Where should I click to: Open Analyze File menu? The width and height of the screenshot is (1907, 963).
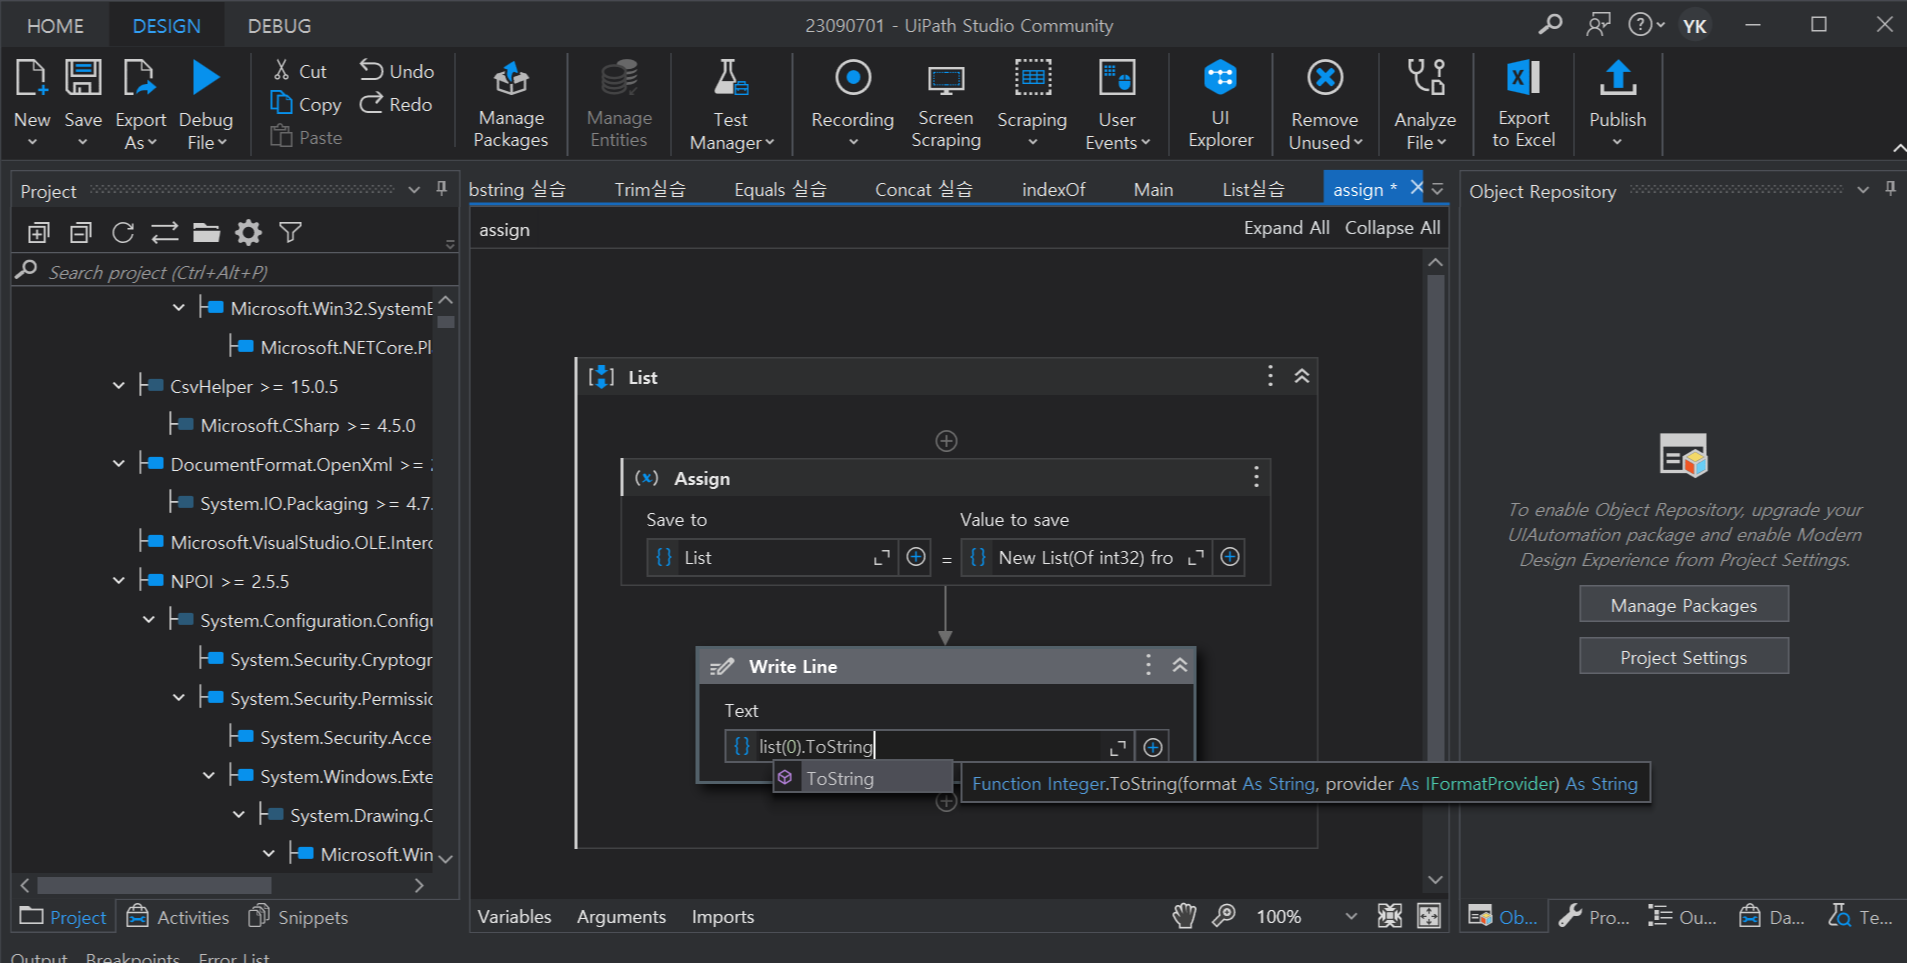pyautogui.click(x=1425, y=103)
